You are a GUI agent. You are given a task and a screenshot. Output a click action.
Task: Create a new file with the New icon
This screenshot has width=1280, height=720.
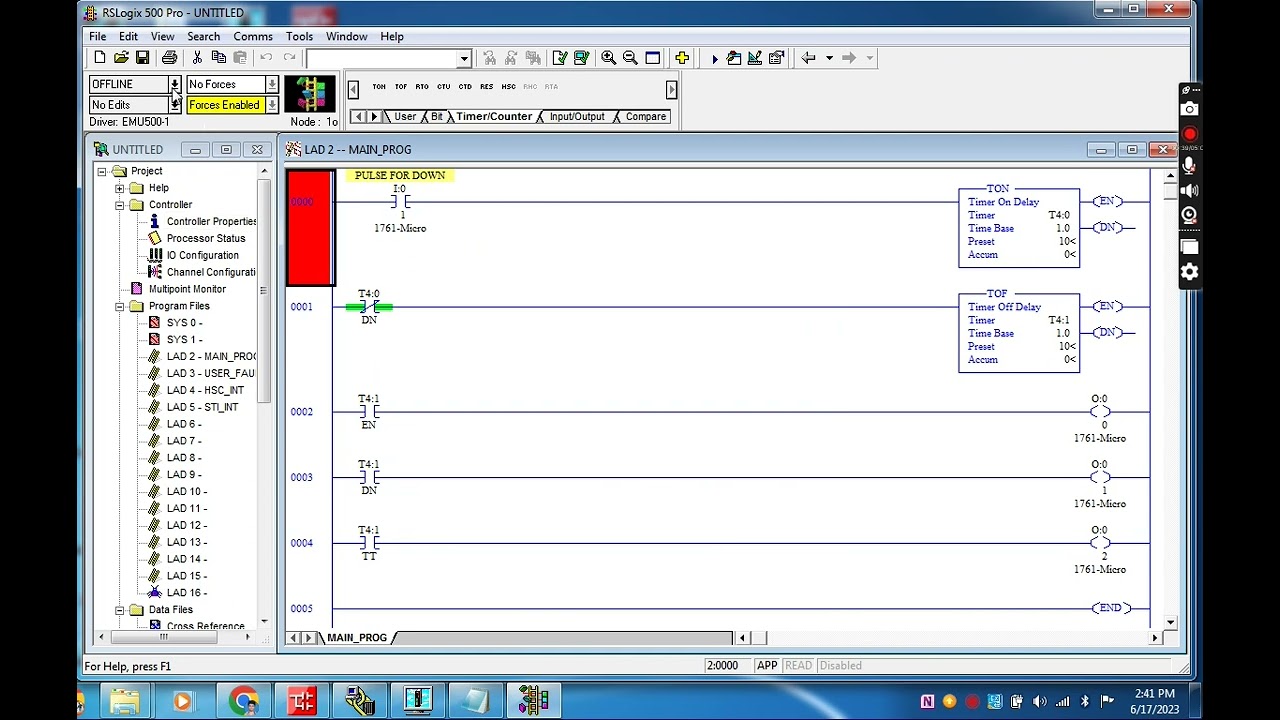pos(99,58)
